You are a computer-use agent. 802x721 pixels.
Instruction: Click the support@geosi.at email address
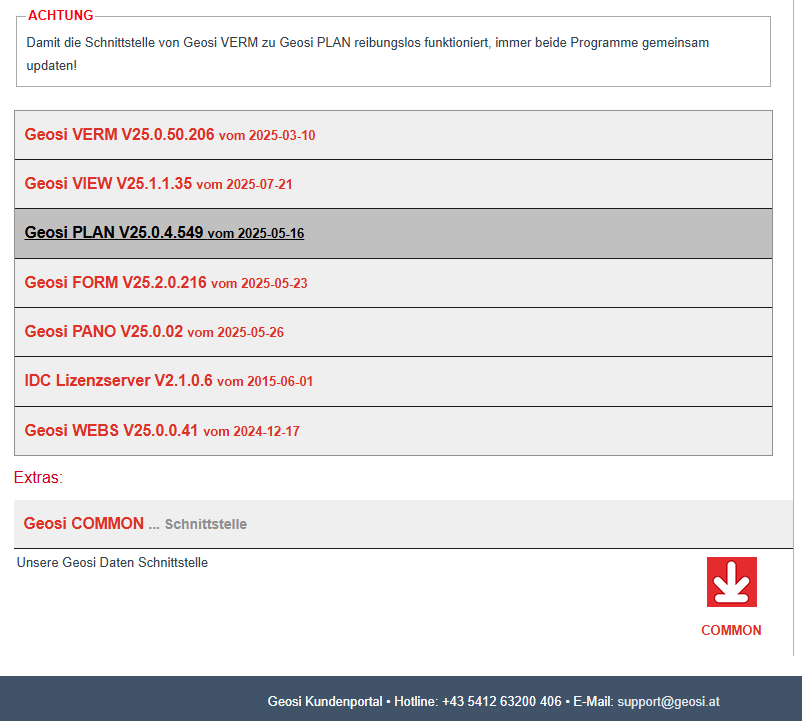(x=668, y=702)
